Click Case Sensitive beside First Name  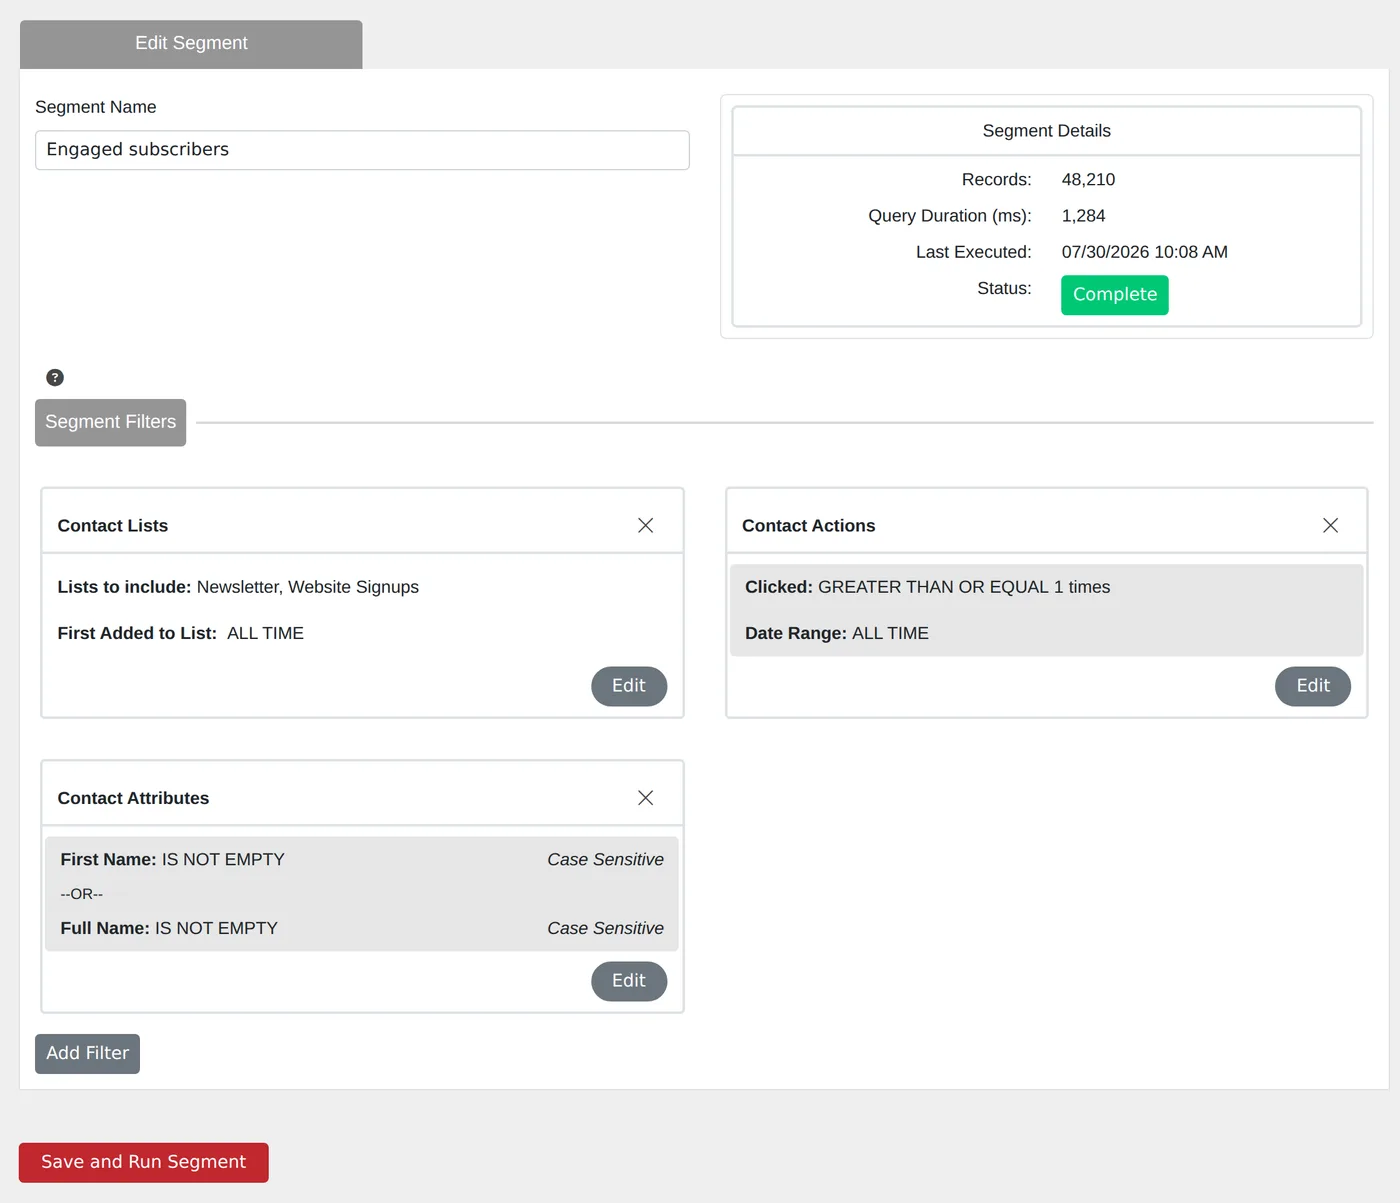pos(605,859)
